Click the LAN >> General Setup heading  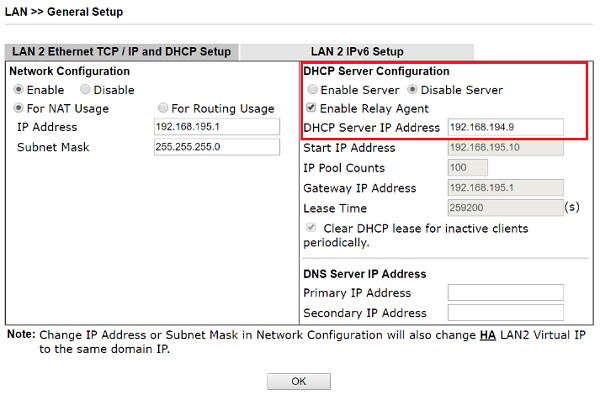coord(64,12)
